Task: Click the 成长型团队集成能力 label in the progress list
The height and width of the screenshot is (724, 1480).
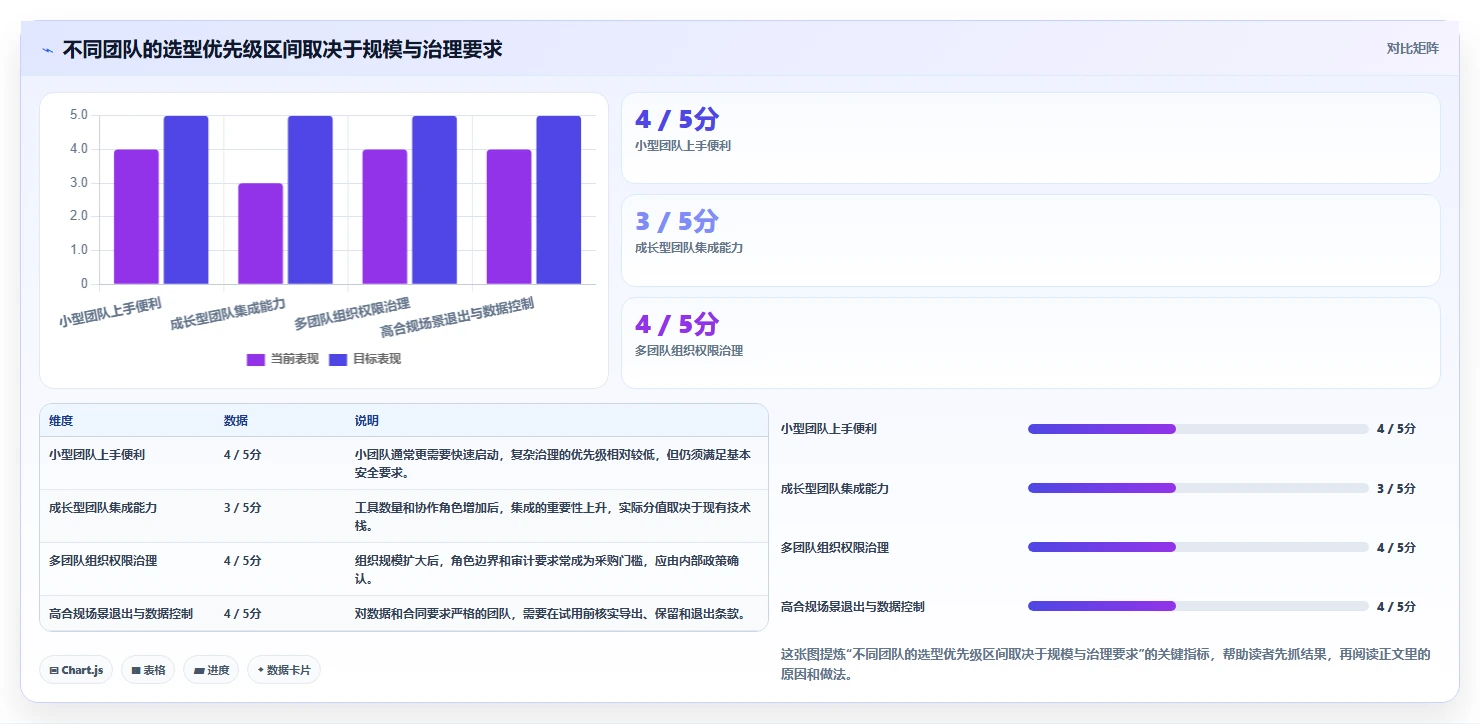Action: (x=835, y=488)
